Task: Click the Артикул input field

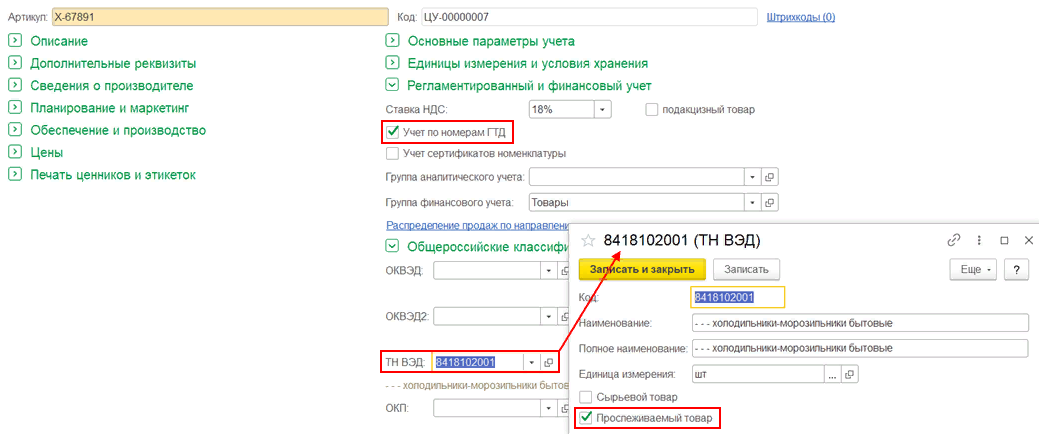Action: pyautogui.click(x=219, y=17)
